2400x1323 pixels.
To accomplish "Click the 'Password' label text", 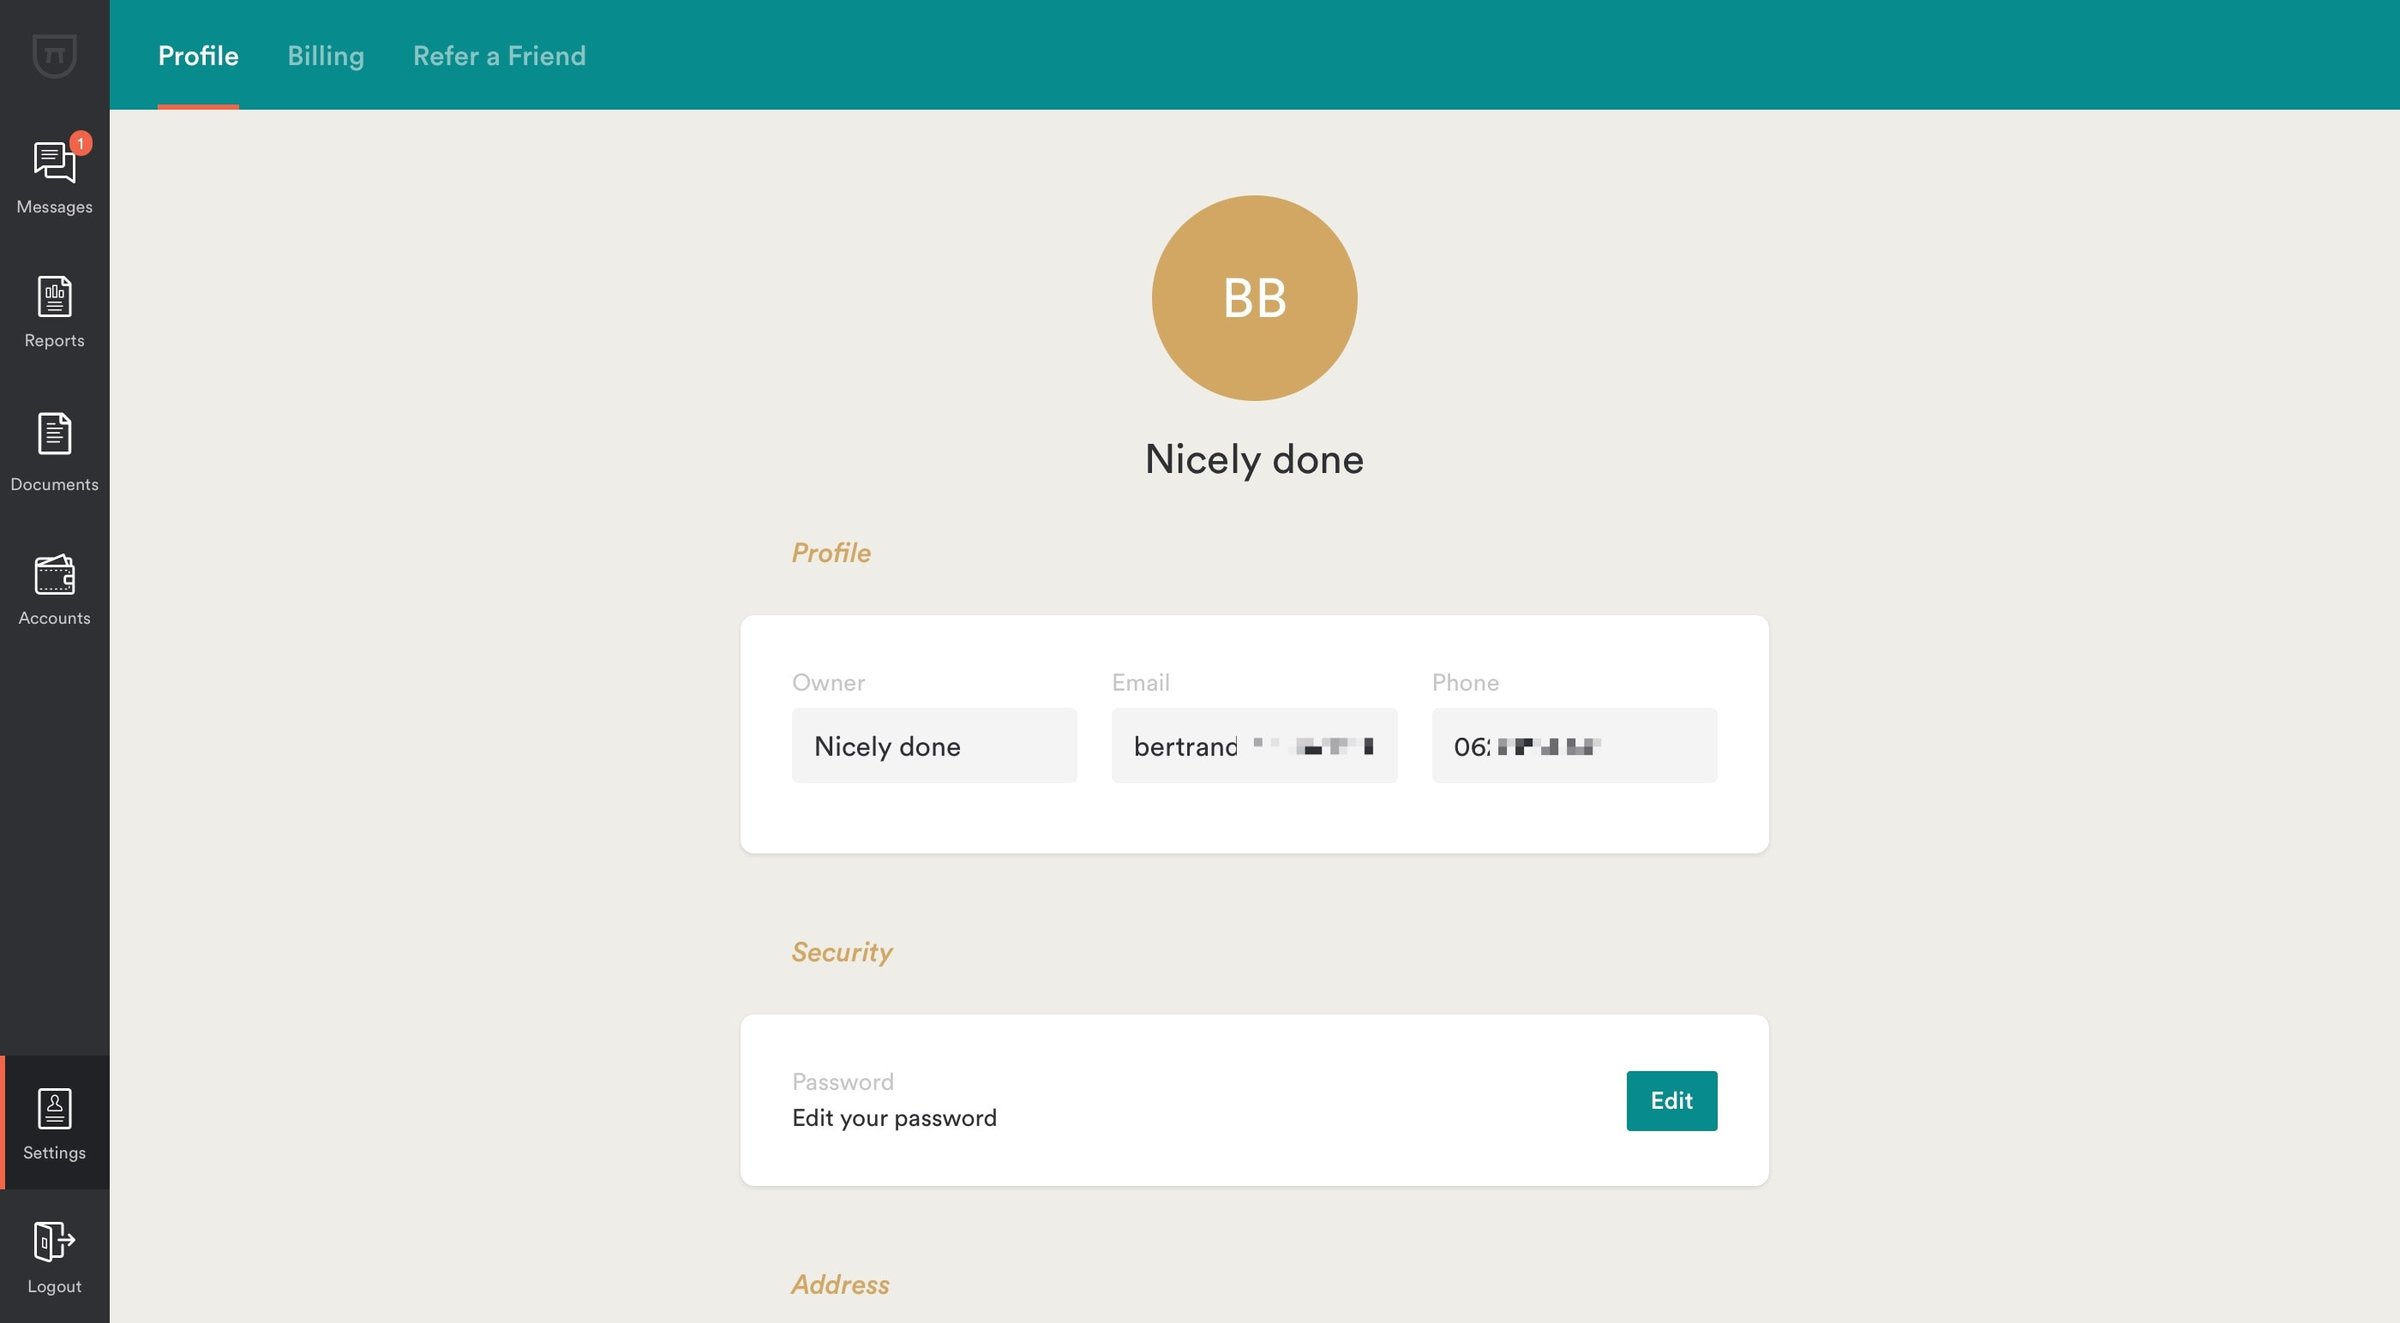I will (843, 1082).
